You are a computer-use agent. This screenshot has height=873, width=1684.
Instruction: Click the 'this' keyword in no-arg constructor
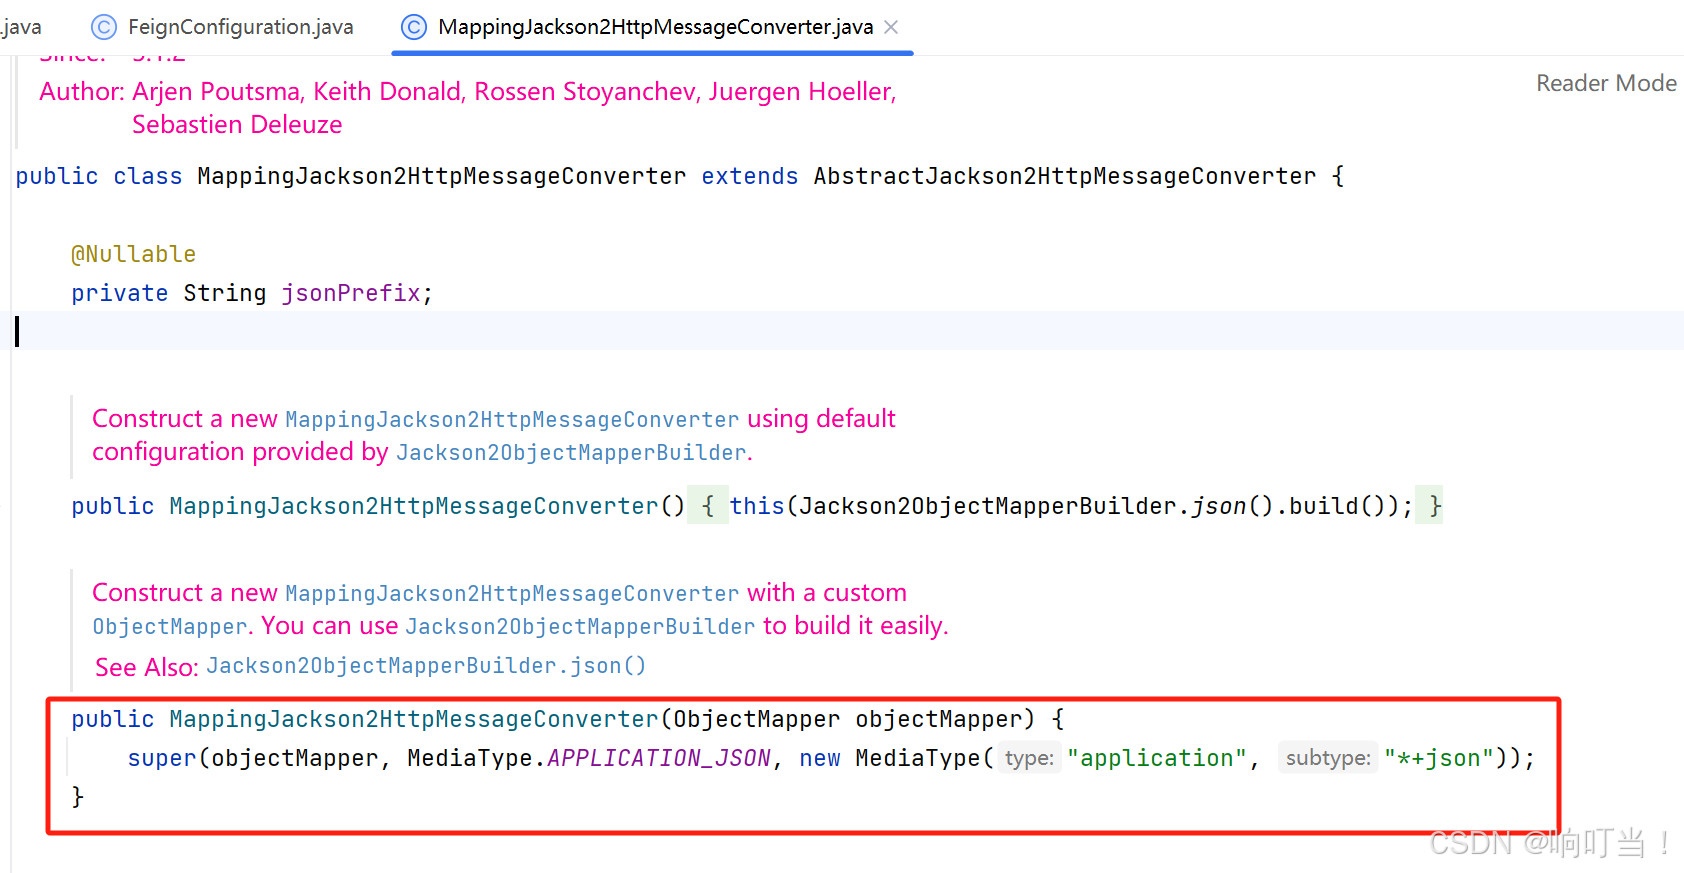pos(757,506)
